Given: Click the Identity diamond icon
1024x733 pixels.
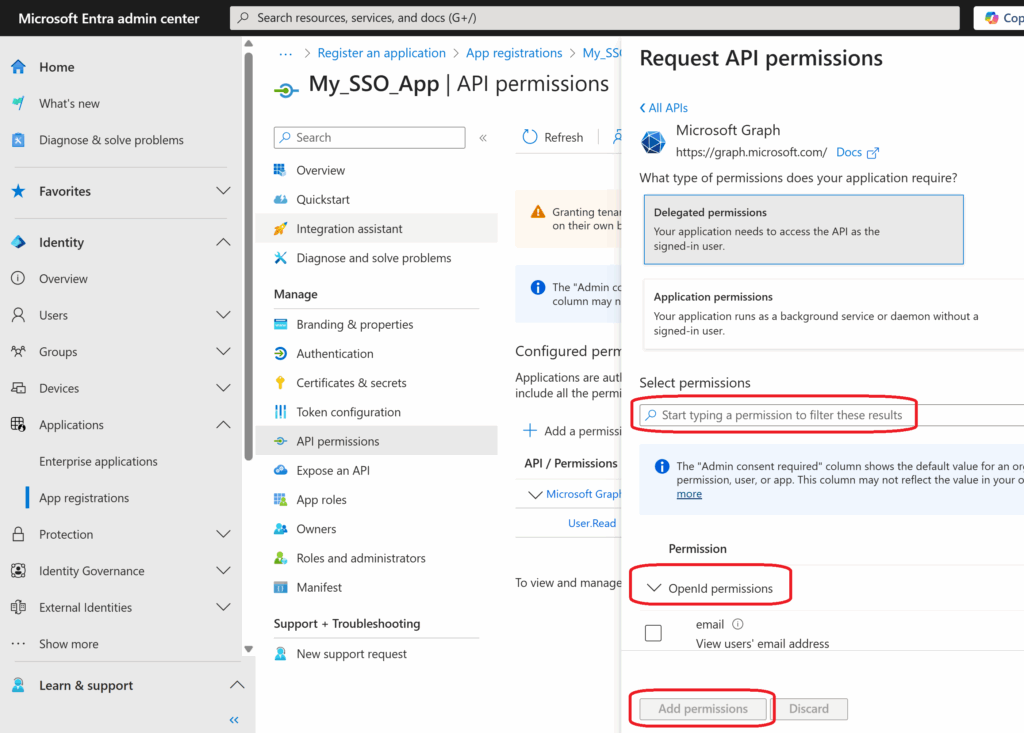Looking at the screenshot, I should (x=18, y=242).
